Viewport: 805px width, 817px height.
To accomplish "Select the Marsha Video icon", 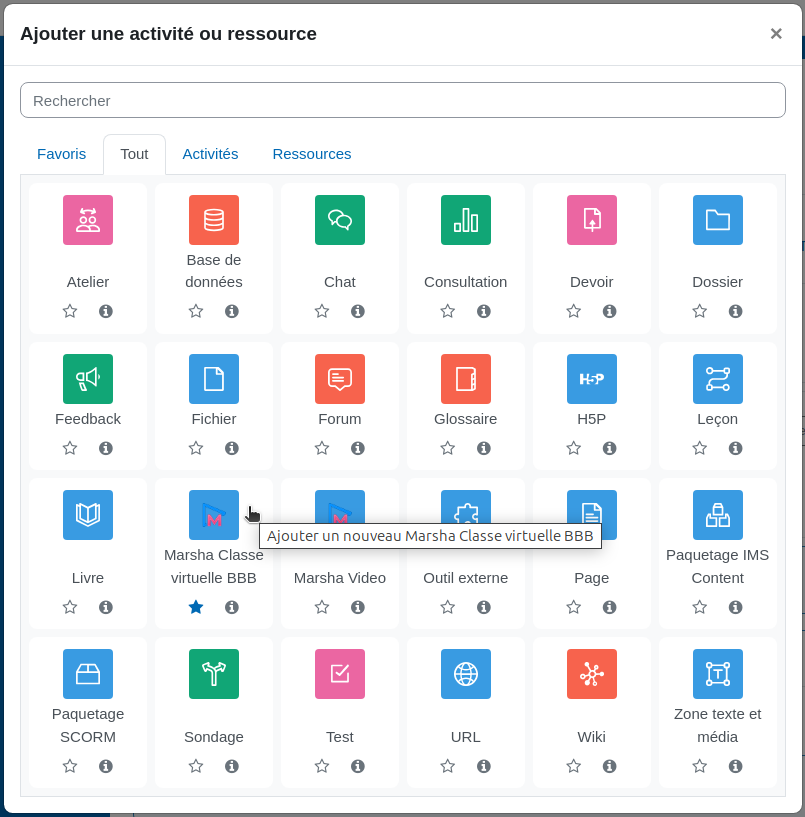I will pyautogui.click(x=340, y=506).
